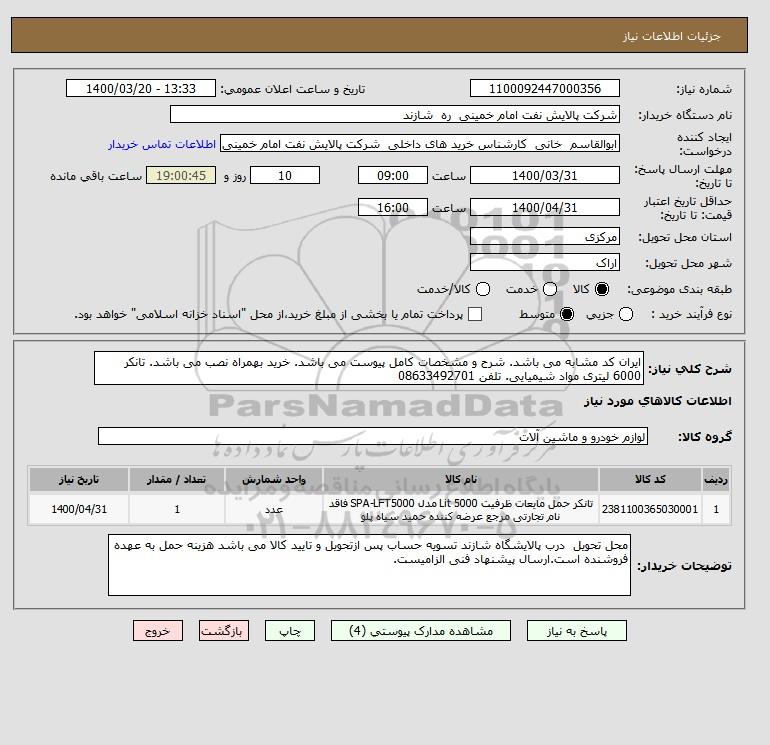Image resolution: width=770 pixels, height=745 pixels.
Task: Click the request creator field 'ابوالقاسم خانی'
Action: click(x=420, y=144)
